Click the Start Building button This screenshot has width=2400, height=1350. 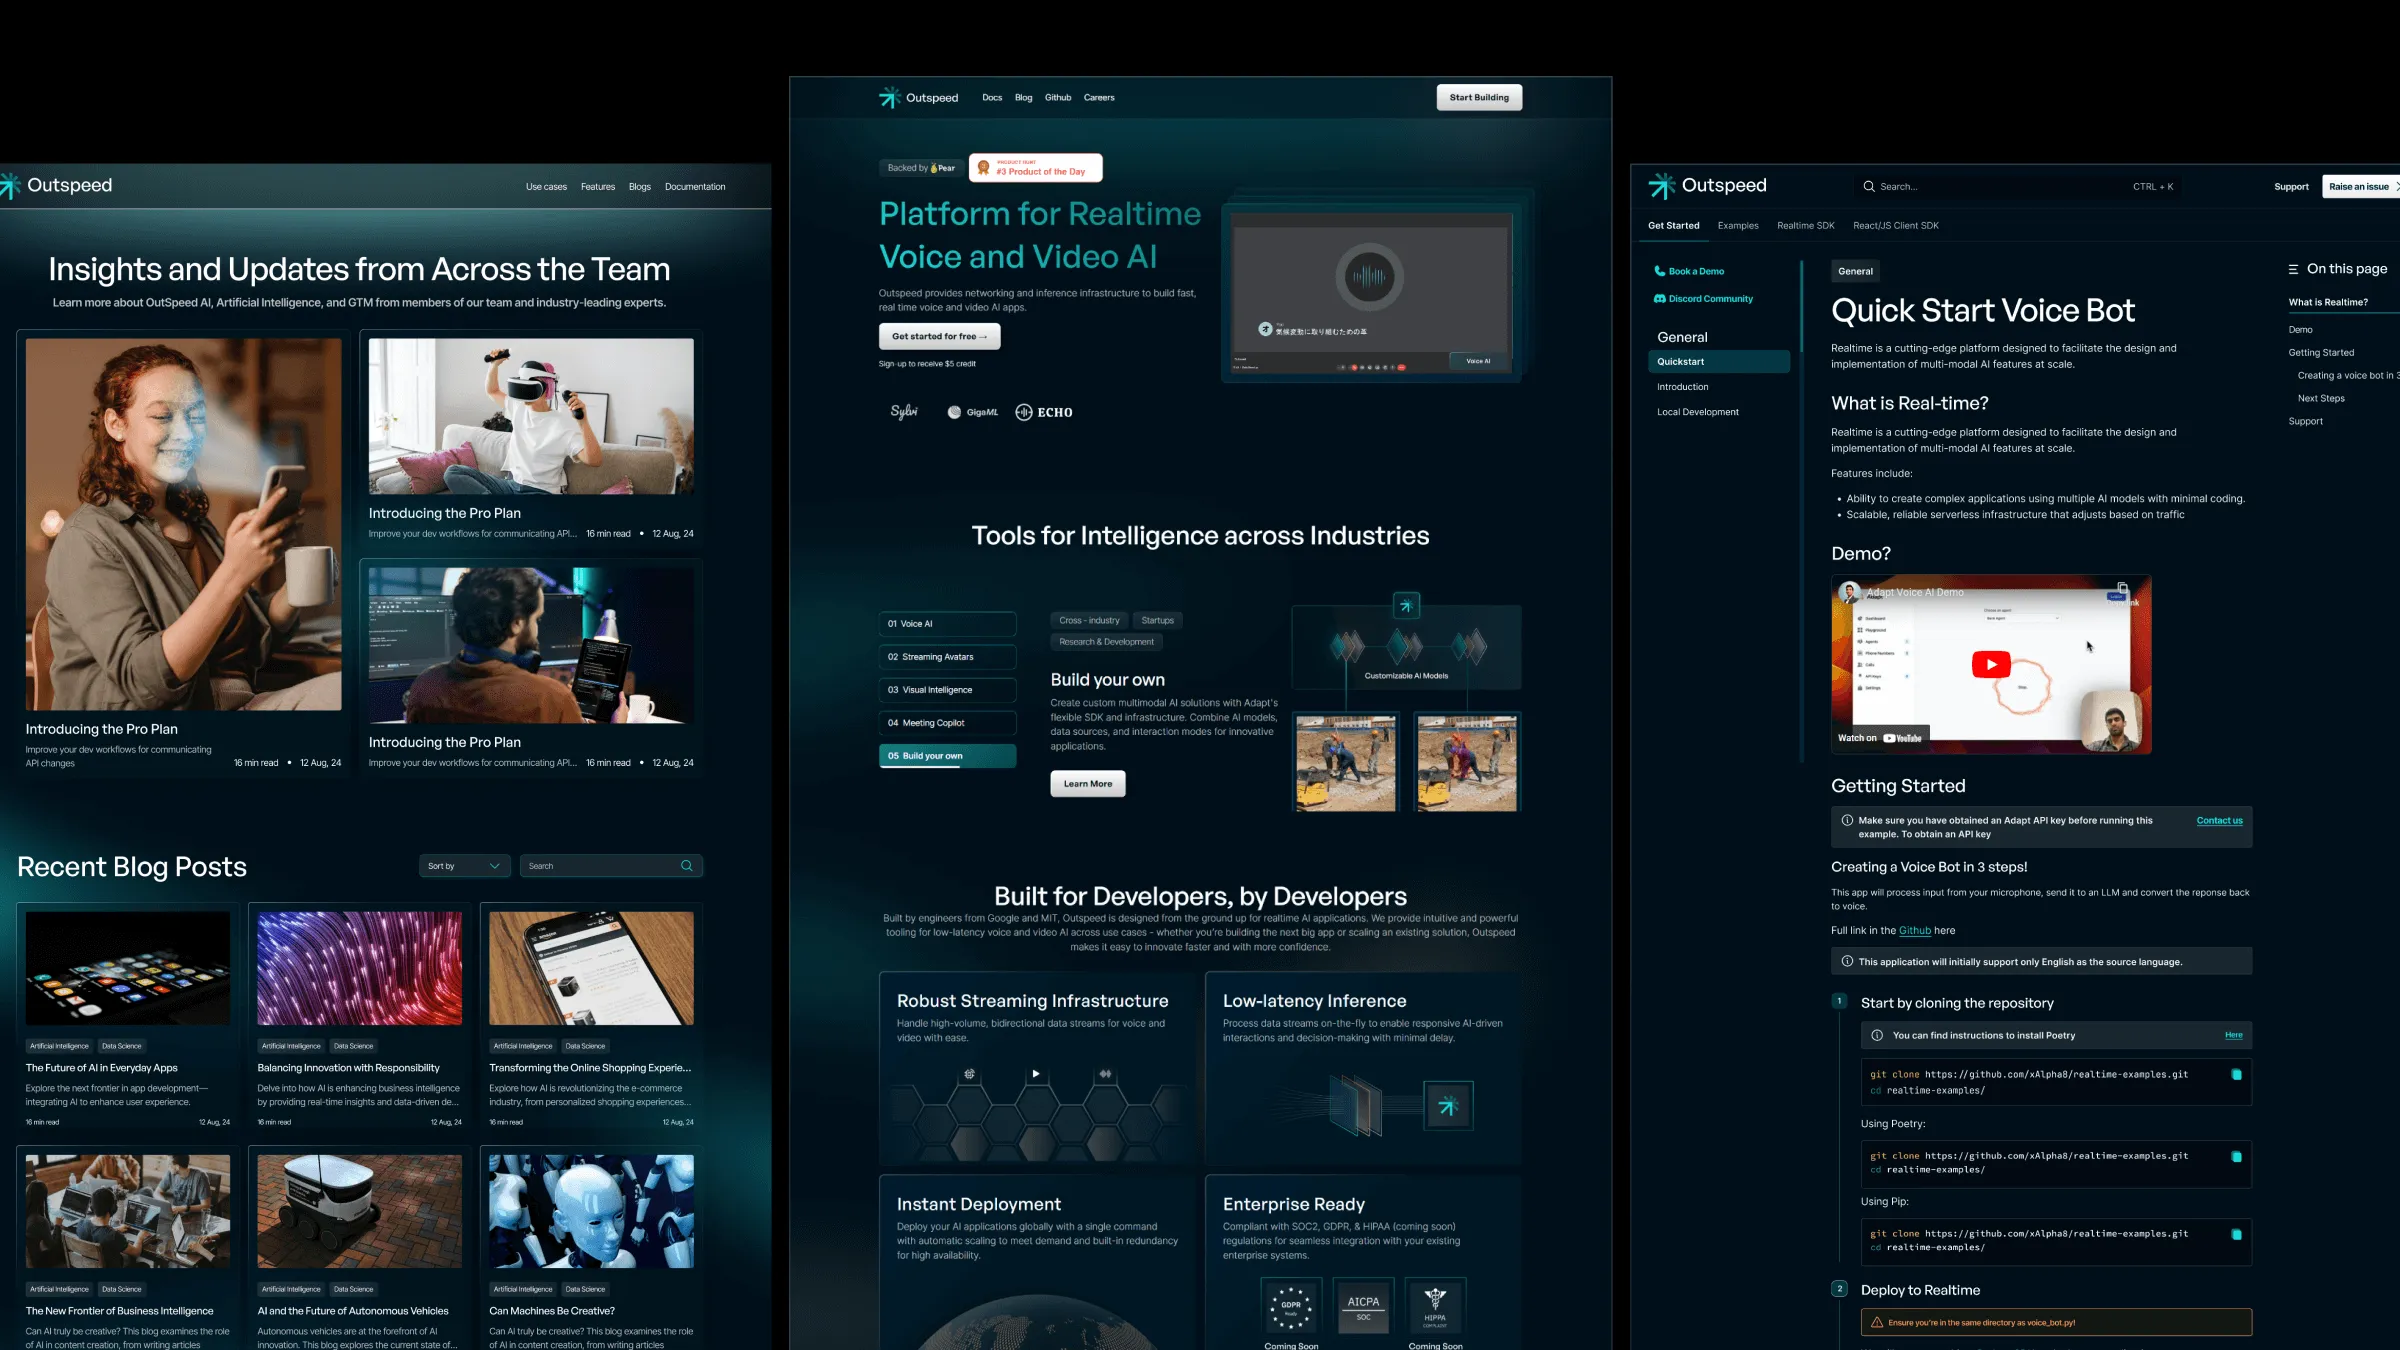pos(1479,97)
